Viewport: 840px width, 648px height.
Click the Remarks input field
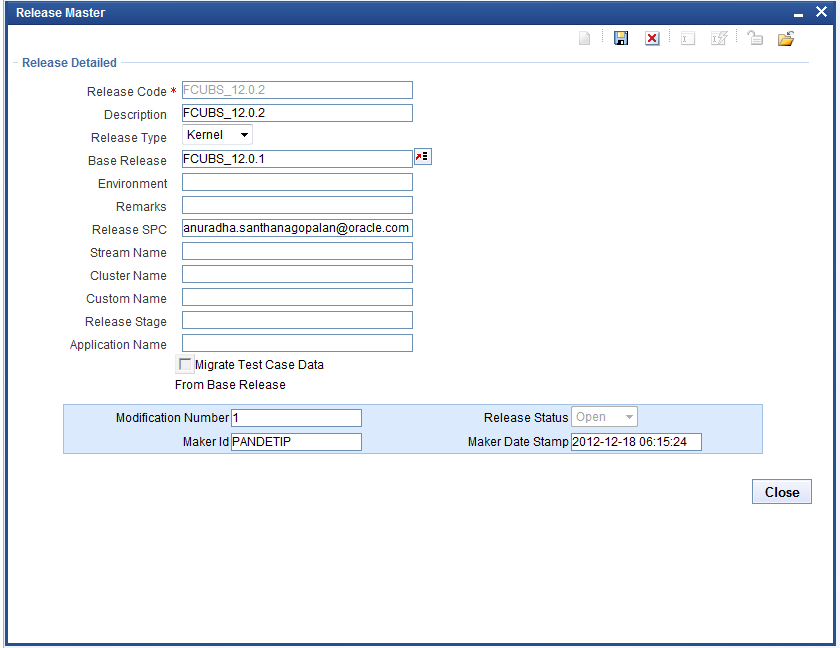point(297,205)
